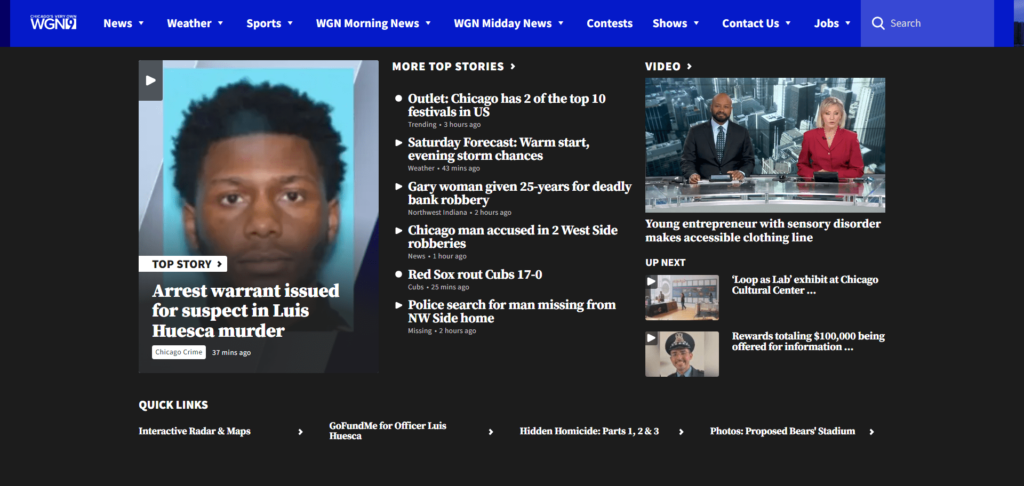Open WGN Morning News menu
Screen dimensions: 1024x486
(x=368, y=24)
